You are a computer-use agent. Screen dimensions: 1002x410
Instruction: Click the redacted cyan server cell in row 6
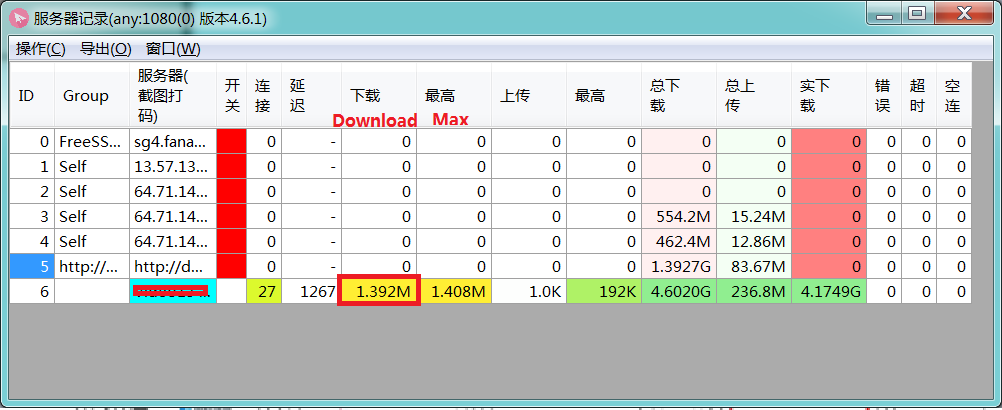click(173, 291)
